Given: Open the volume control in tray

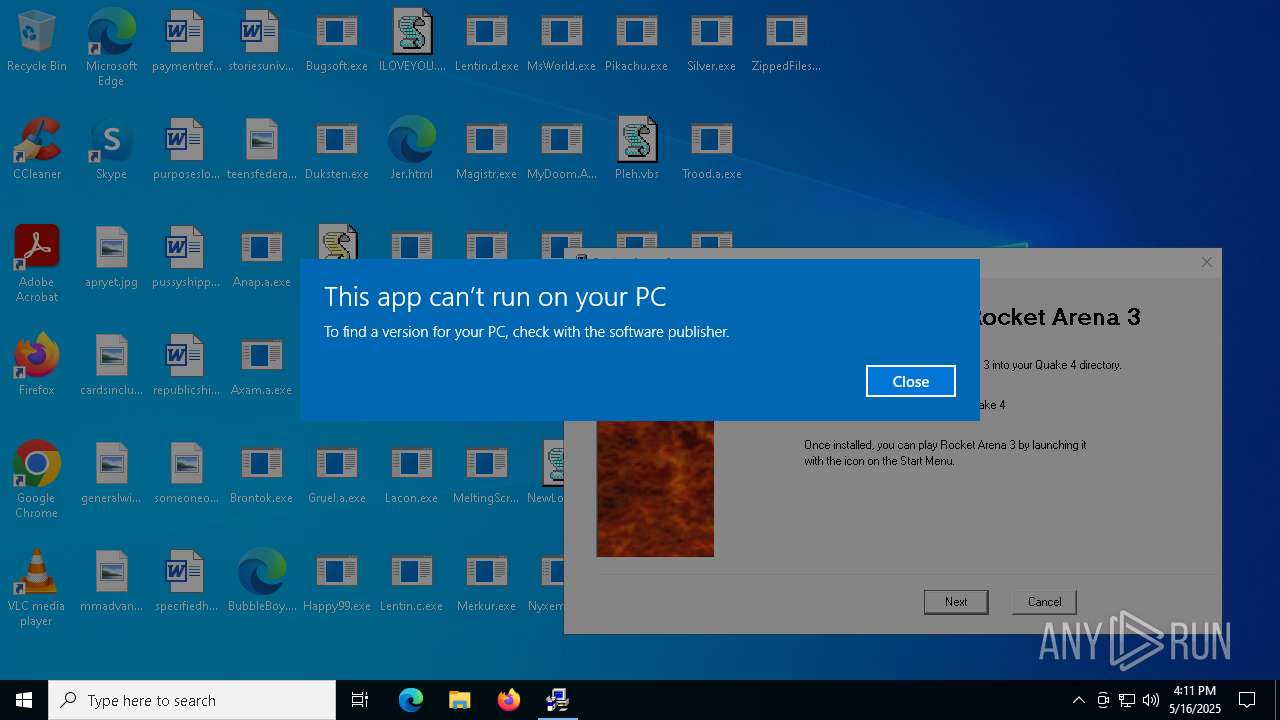Looking at the screenshot, I should (x=1150, y=700).
